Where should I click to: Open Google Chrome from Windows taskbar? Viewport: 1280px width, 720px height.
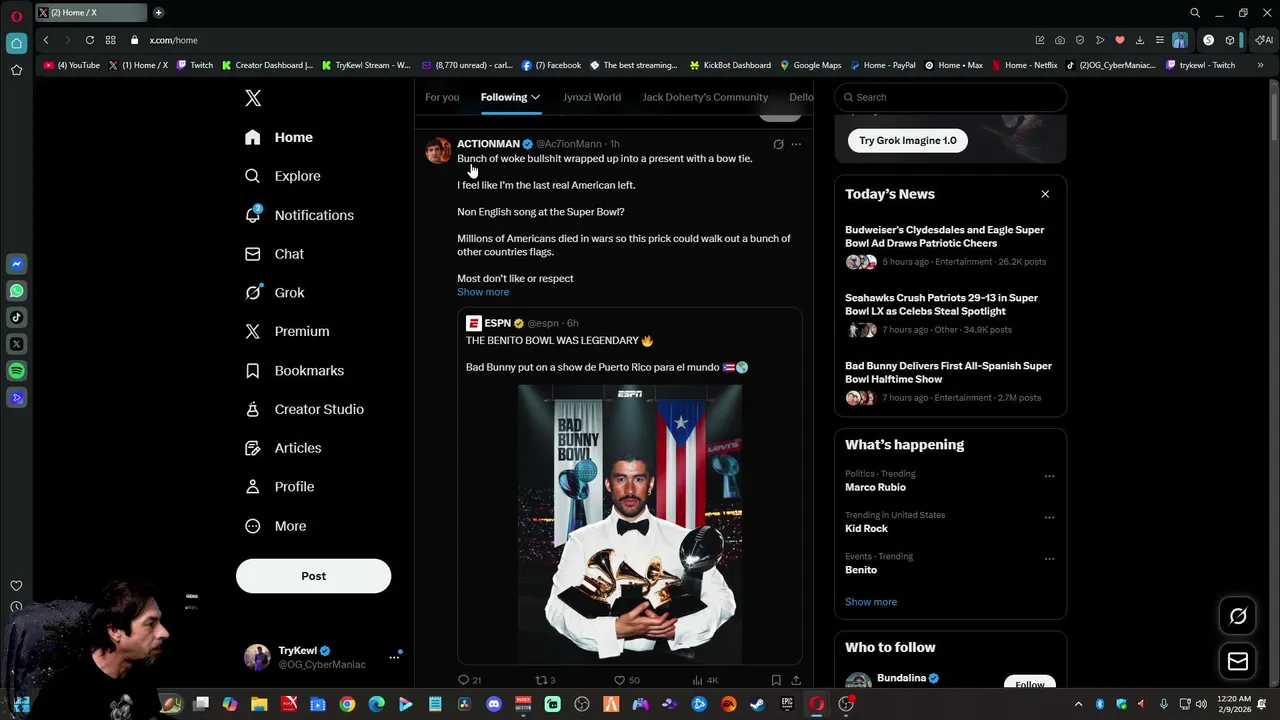[x=347, y=704]
